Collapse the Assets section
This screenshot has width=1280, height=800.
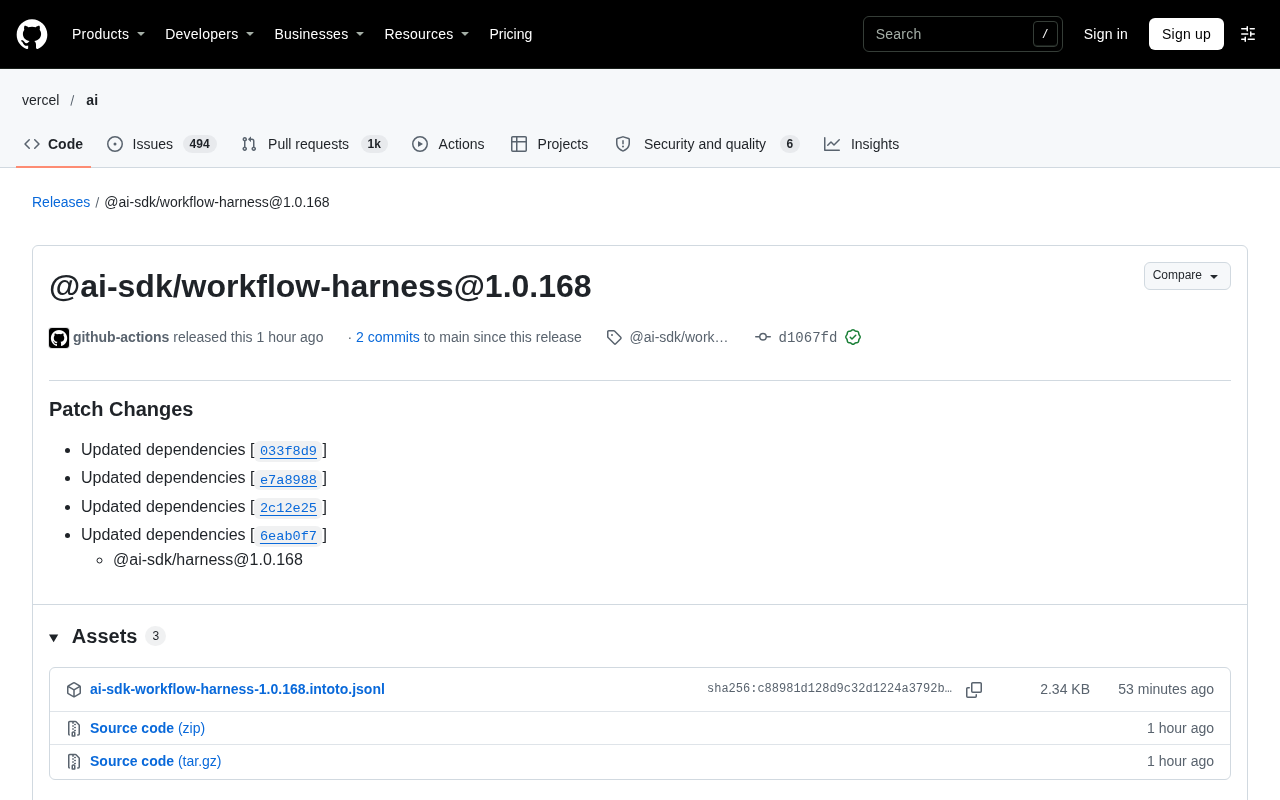coord(54,637)
